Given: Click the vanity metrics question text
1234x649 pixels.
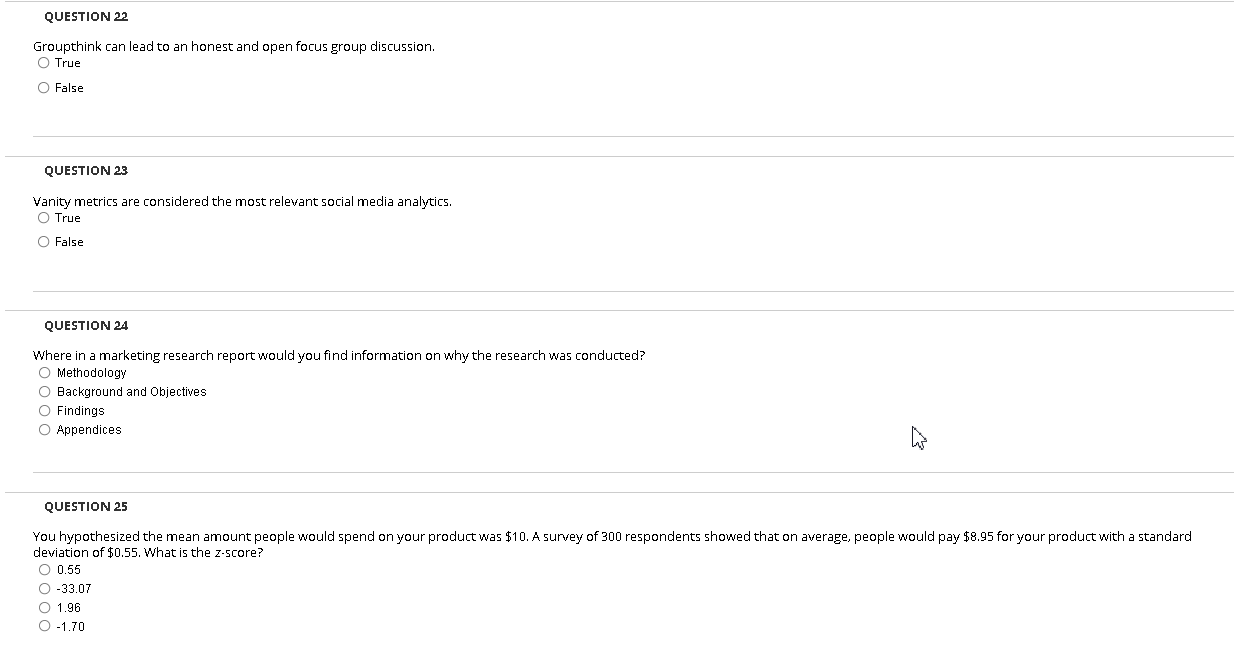Looking at the screenshot, I should pos(242,201).
